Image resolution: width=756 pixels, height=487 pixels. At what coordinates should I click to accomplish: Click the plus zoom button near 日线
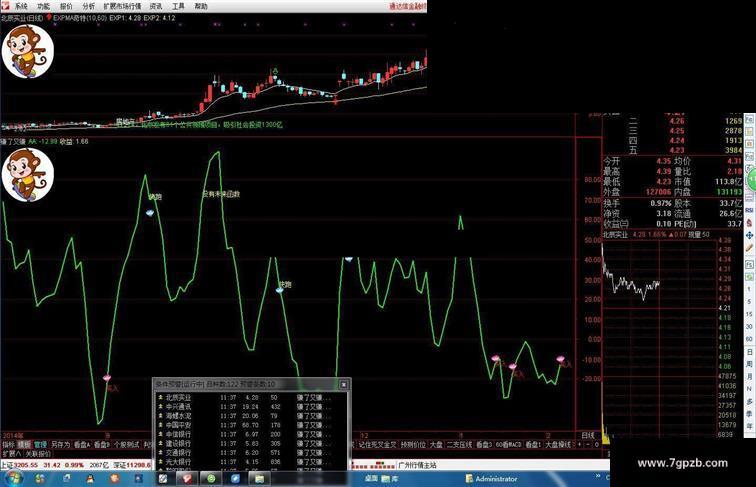579,445
